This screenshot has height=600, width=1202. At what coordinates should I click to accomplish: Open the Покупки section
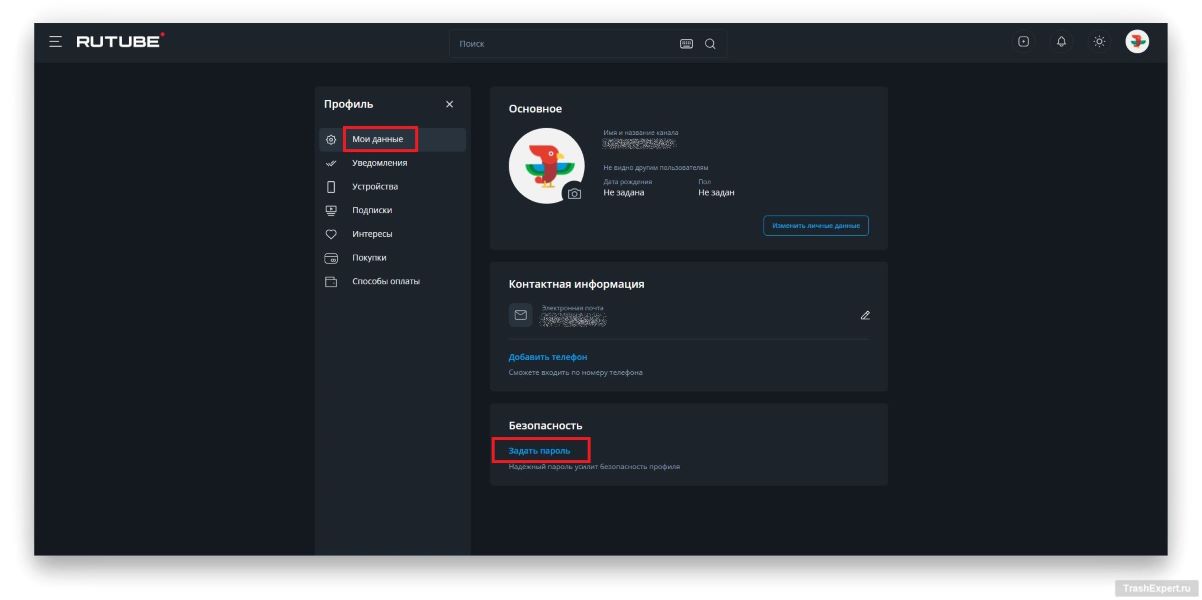369,258
